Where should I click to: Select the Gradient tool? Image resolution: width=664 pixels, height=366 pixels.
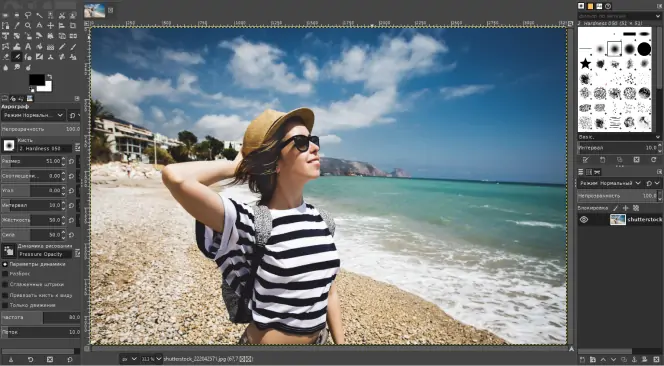pyautogui.click(x=50, y=47)
